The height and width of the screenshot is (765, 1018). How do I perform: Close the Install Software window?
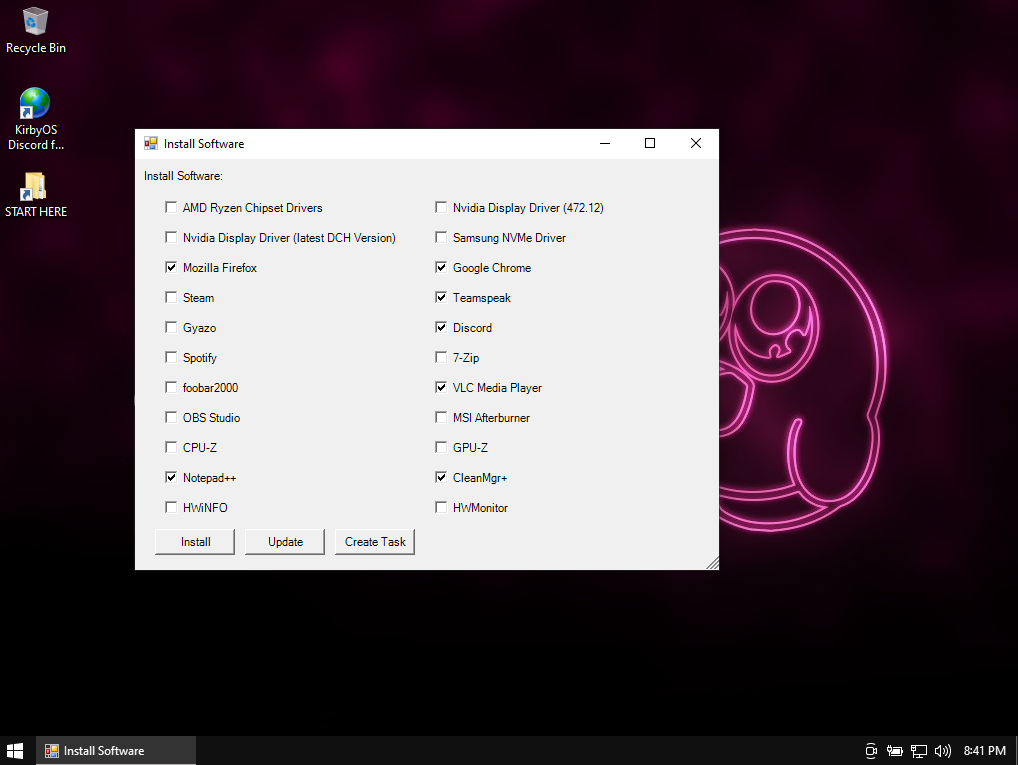click(x=695, y=144)
